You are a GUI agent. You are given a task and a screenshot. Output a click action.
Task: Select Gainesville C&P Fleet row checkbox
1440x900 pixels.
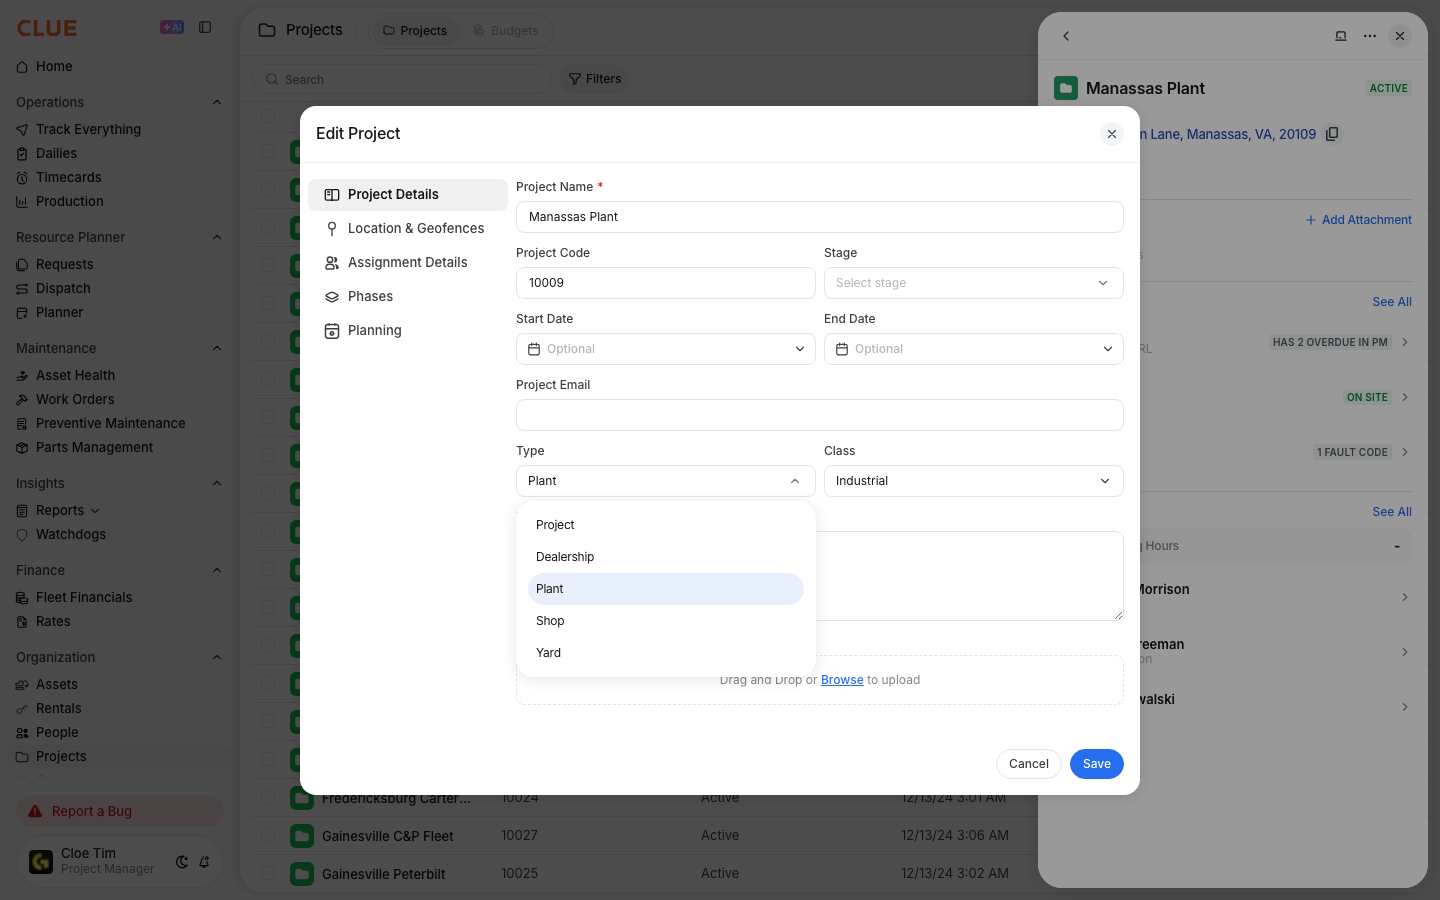click(x=268, y=836)
